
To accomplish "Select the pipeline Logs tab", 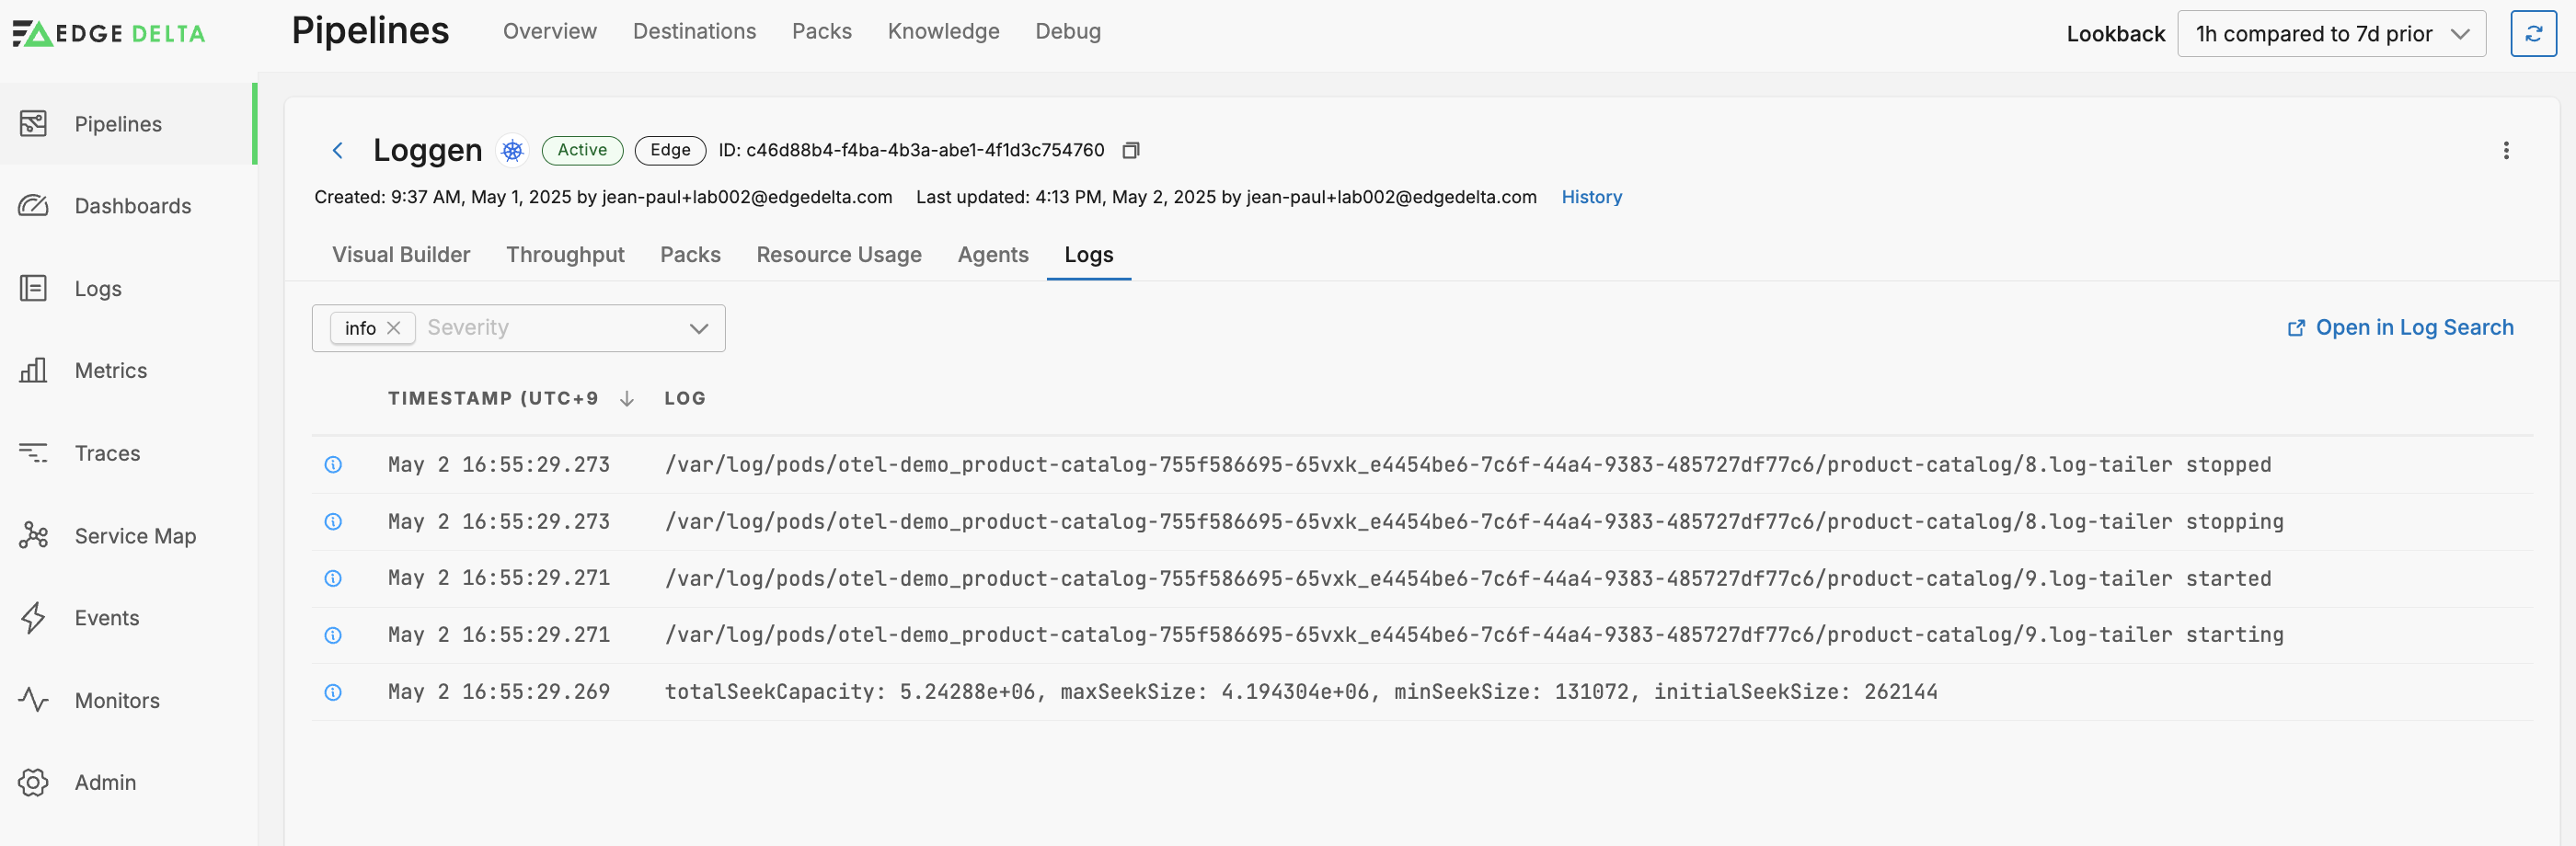I will coord(1088,255).
